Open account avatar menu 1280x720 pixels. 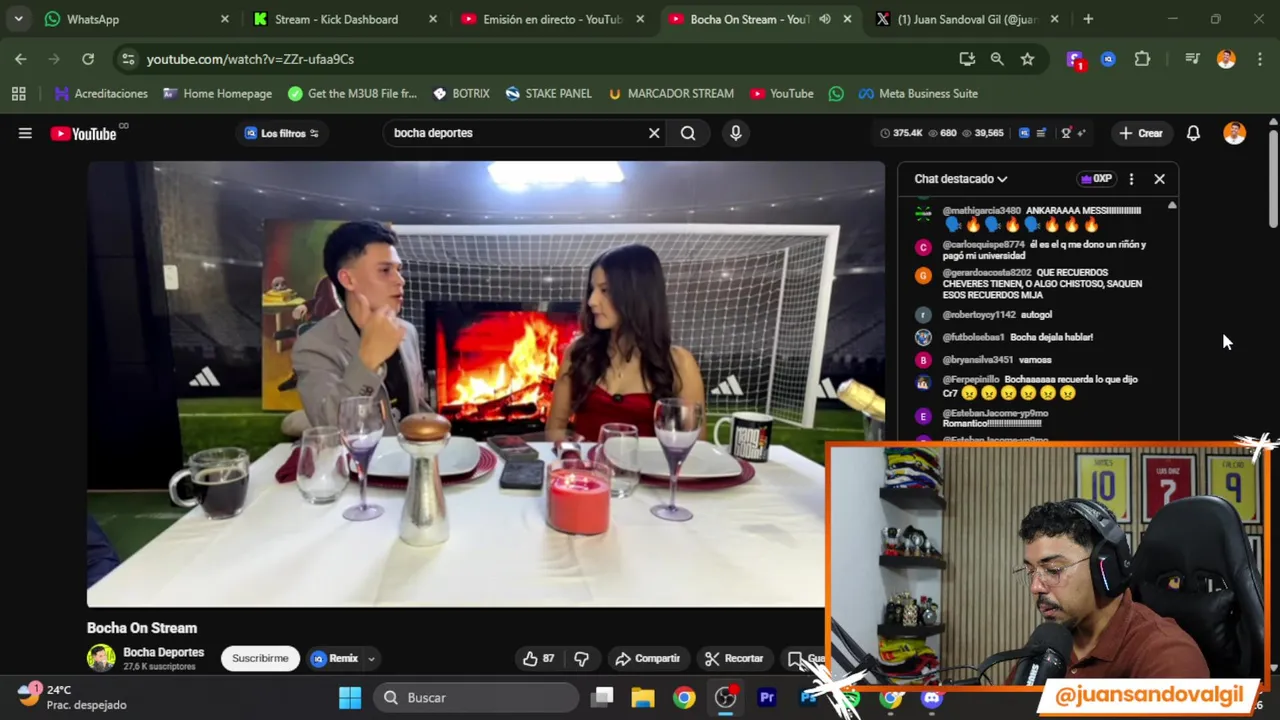click(1234, 133)
